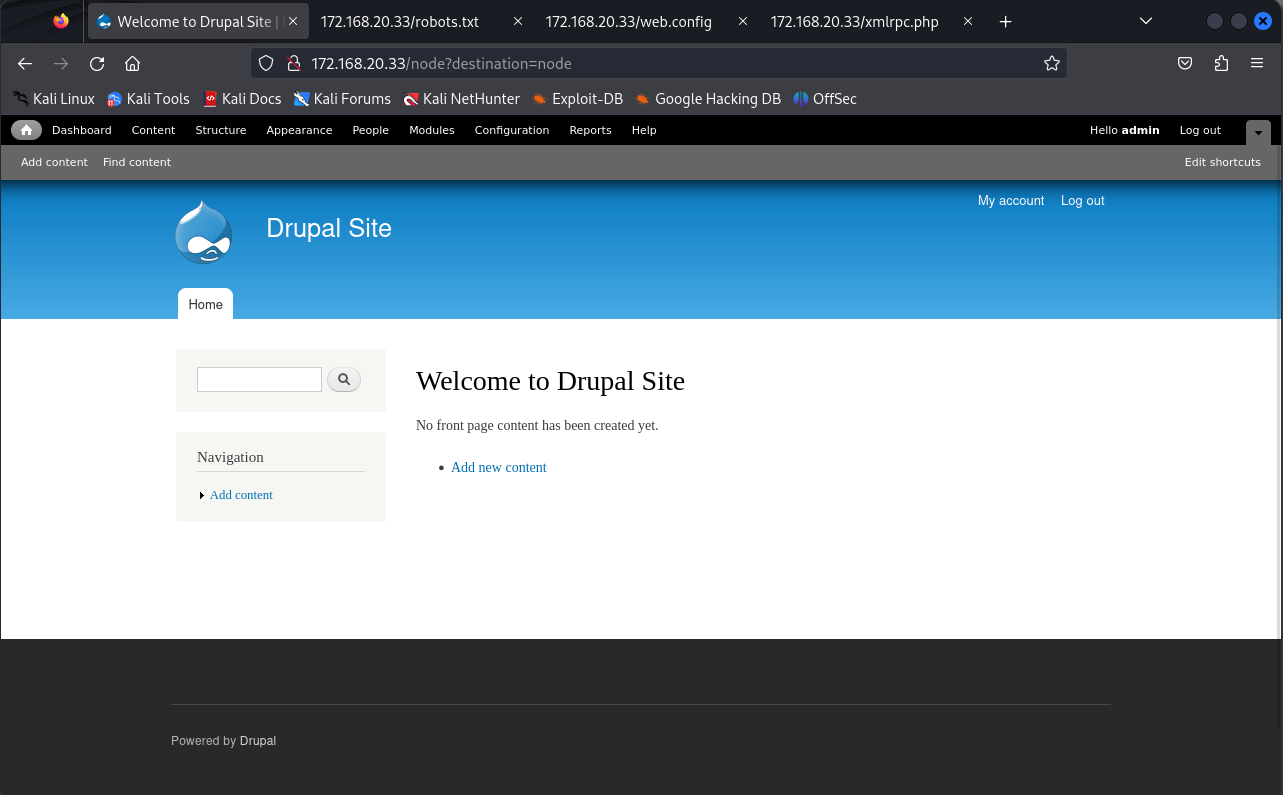Open the Firefox hamburger application menu
Viewport: 1283px width, 795px height.
click(1257, 63)
